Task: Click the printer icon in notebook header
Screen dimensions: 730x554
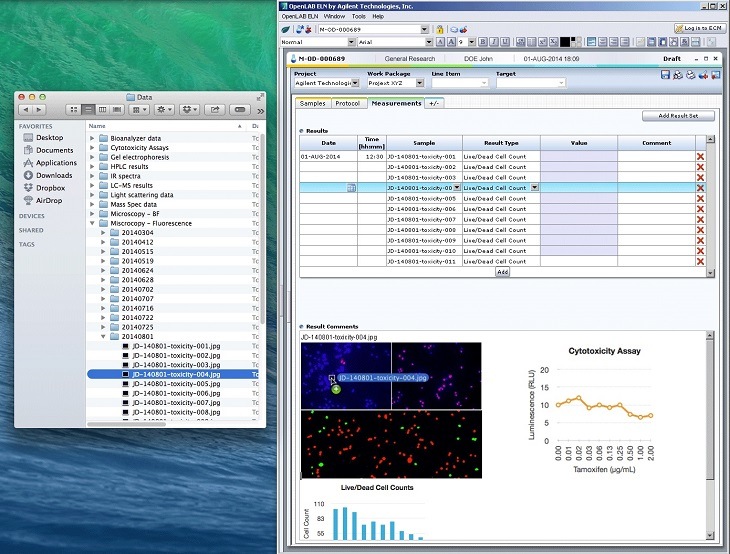Action: pyautogui.click(x=690, y=74)
